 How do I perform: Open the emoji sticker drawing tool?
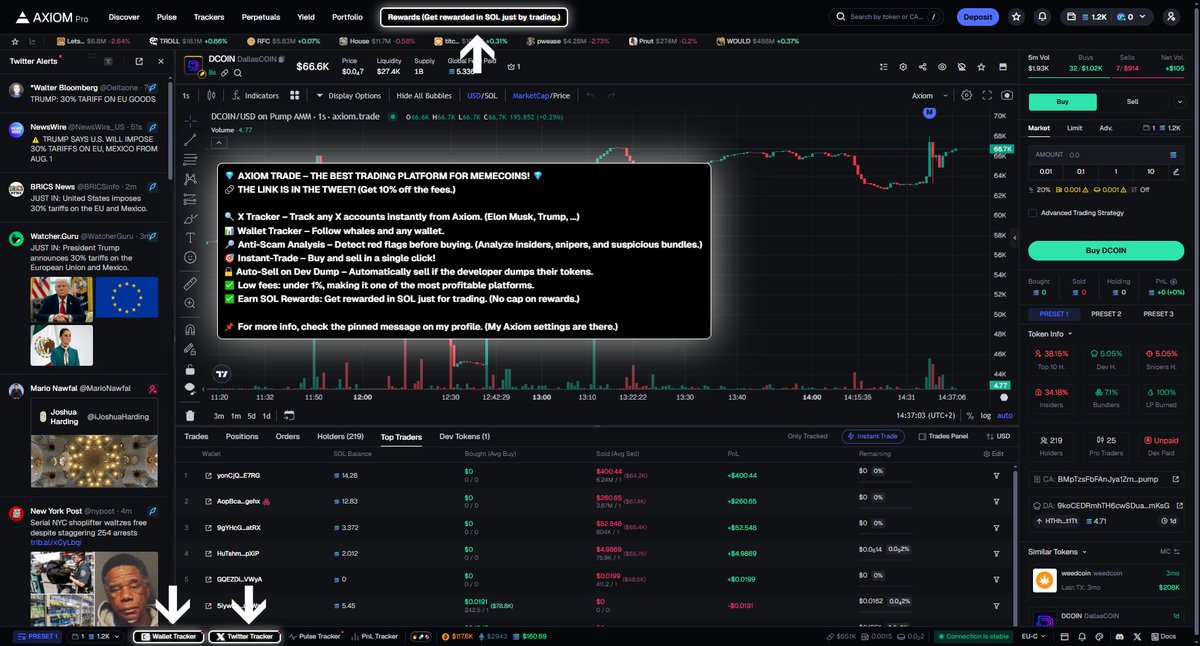190,258
